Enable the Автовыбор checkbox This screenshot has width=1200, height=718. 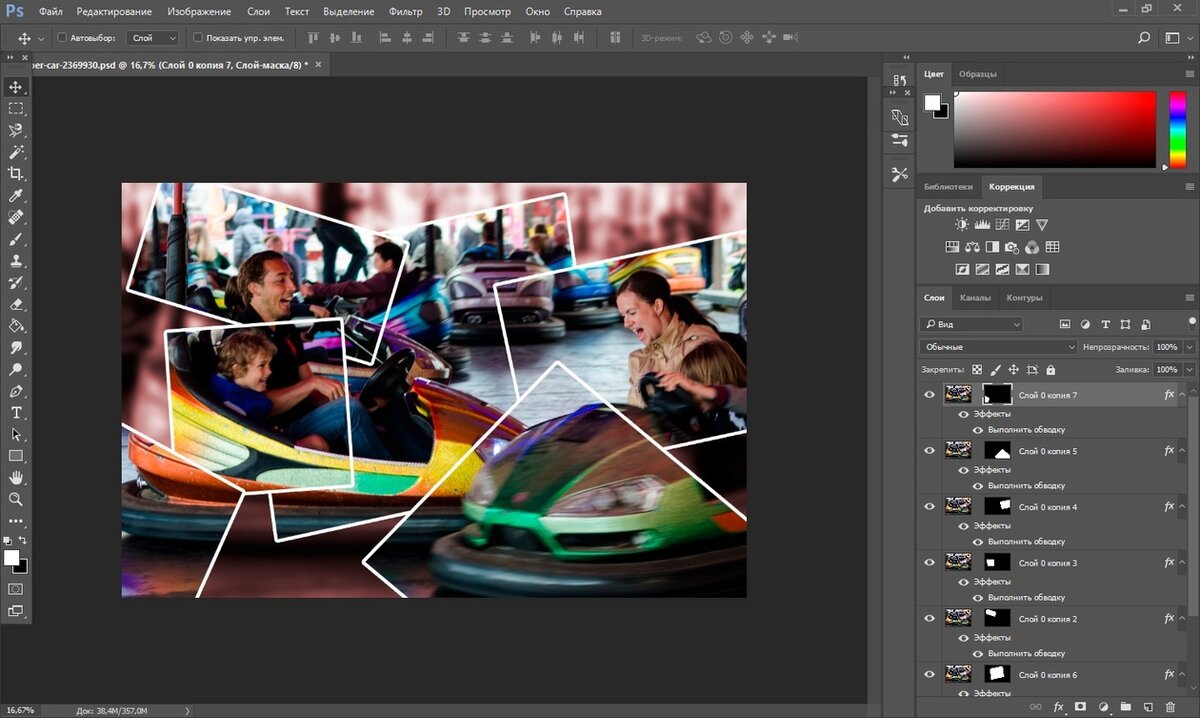[62, 38]
